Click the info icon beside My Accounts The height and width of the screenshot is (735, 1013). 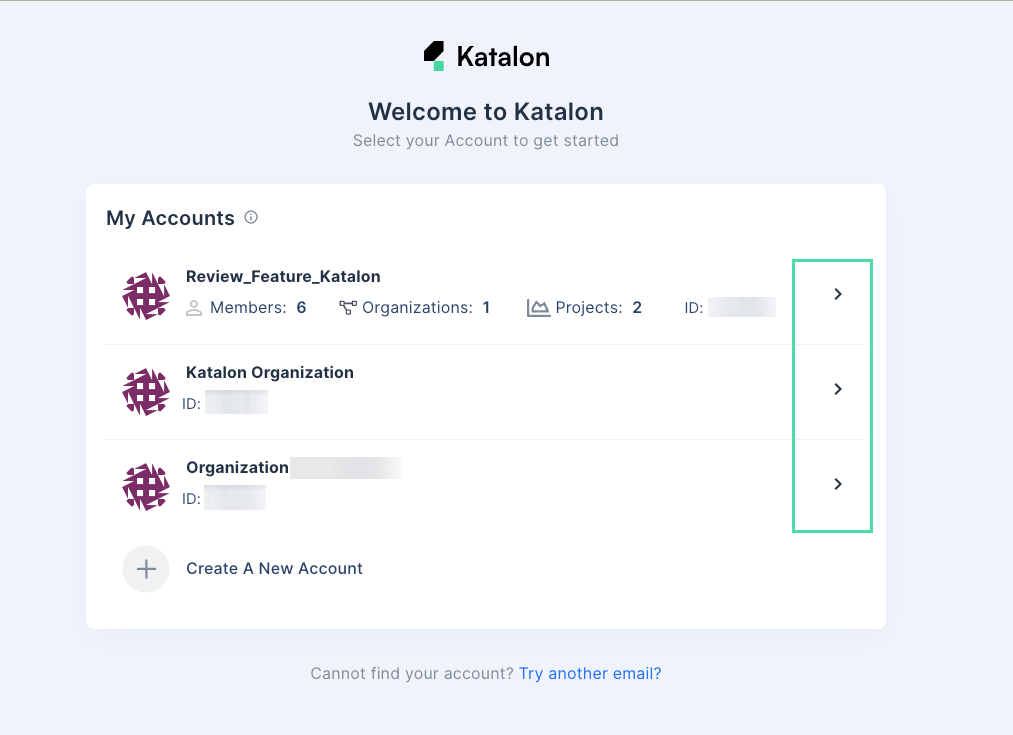pyautogui.click(x=251, y=217)
